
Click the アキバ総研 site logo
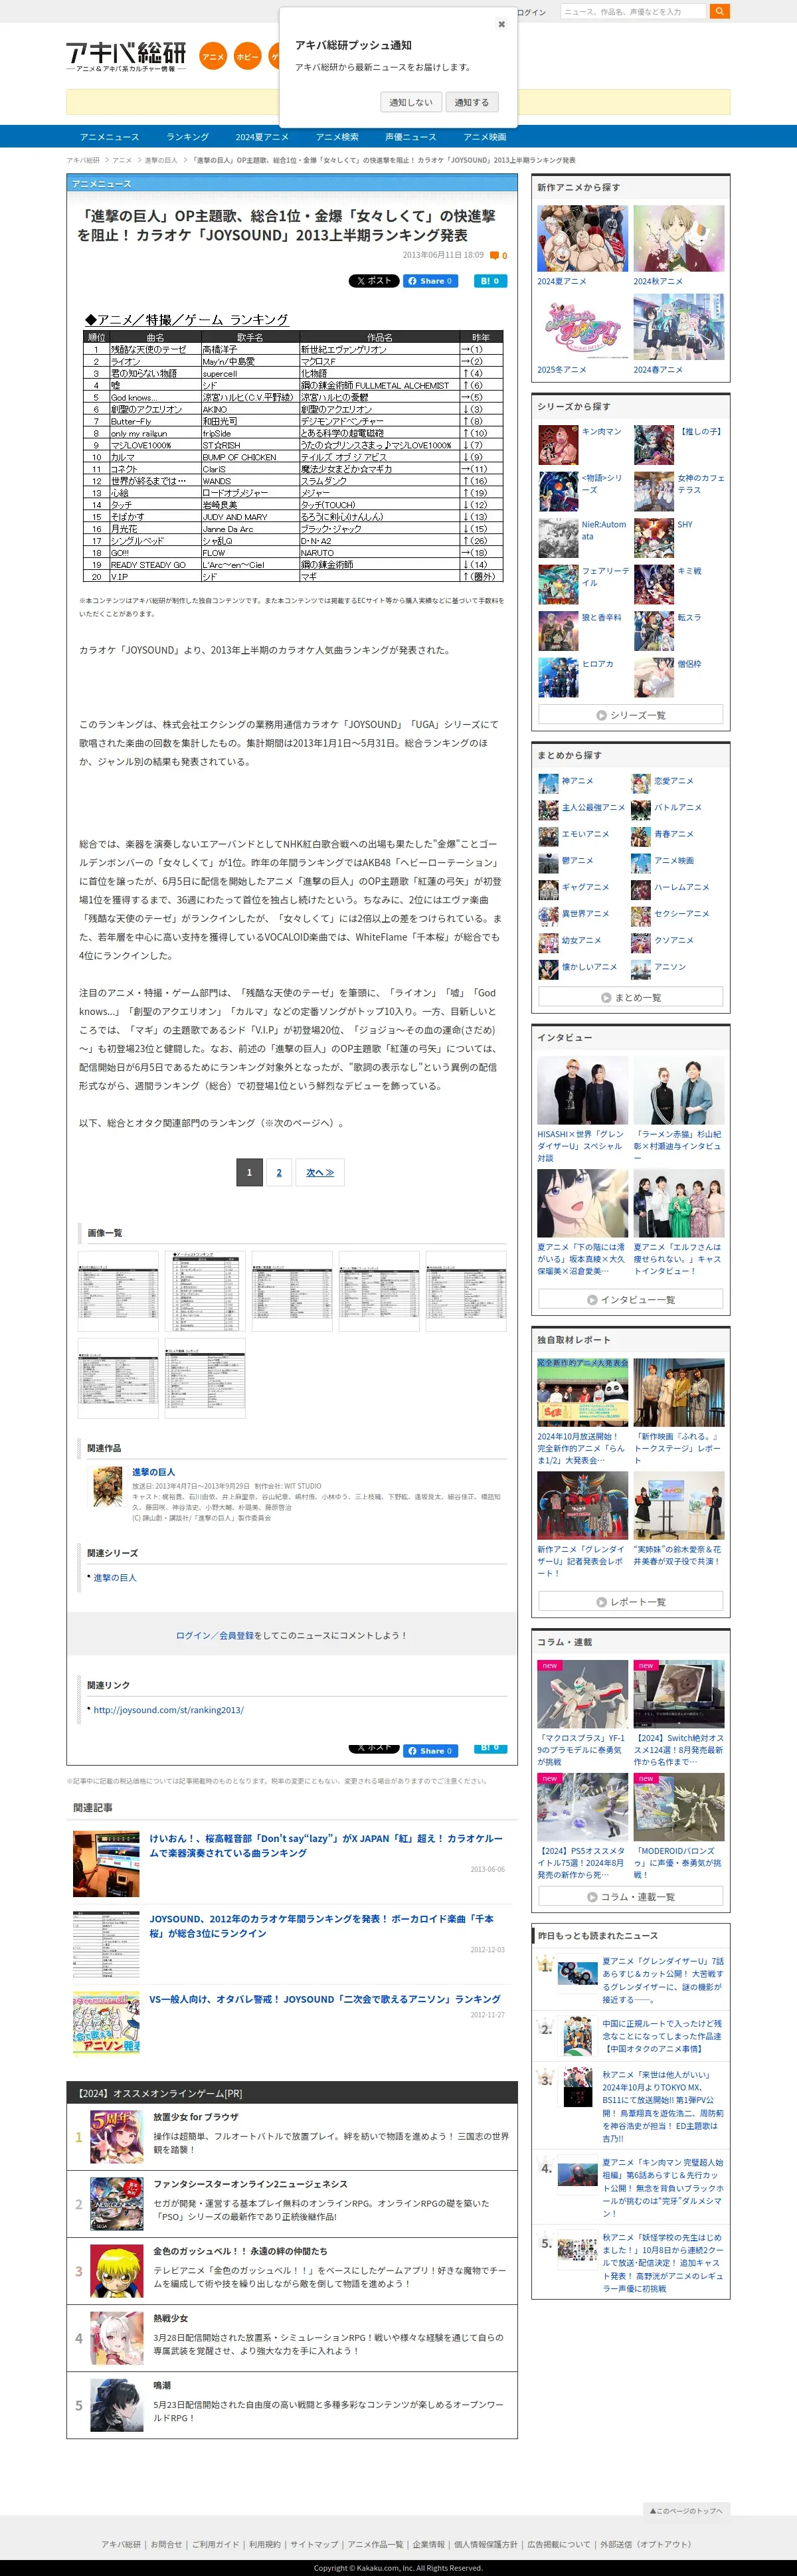coord(127,57)
